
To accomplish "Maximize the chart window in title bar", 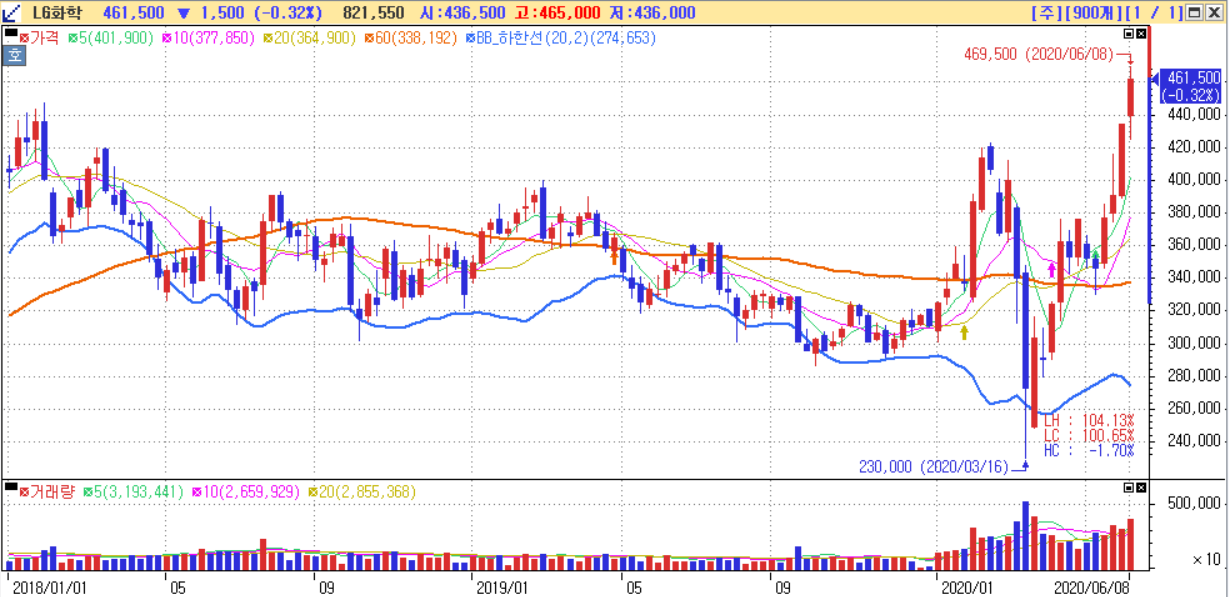I will (x=1194, y=13).
